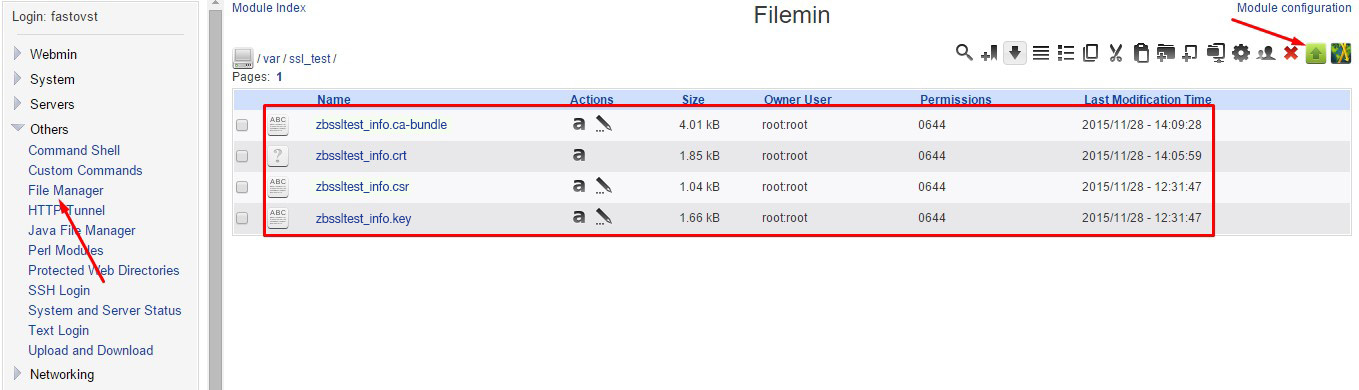The height and width of the screenshot is (390, 1359).
Task: Open File Manager in the sidebar
Action: tap(66, 190)
